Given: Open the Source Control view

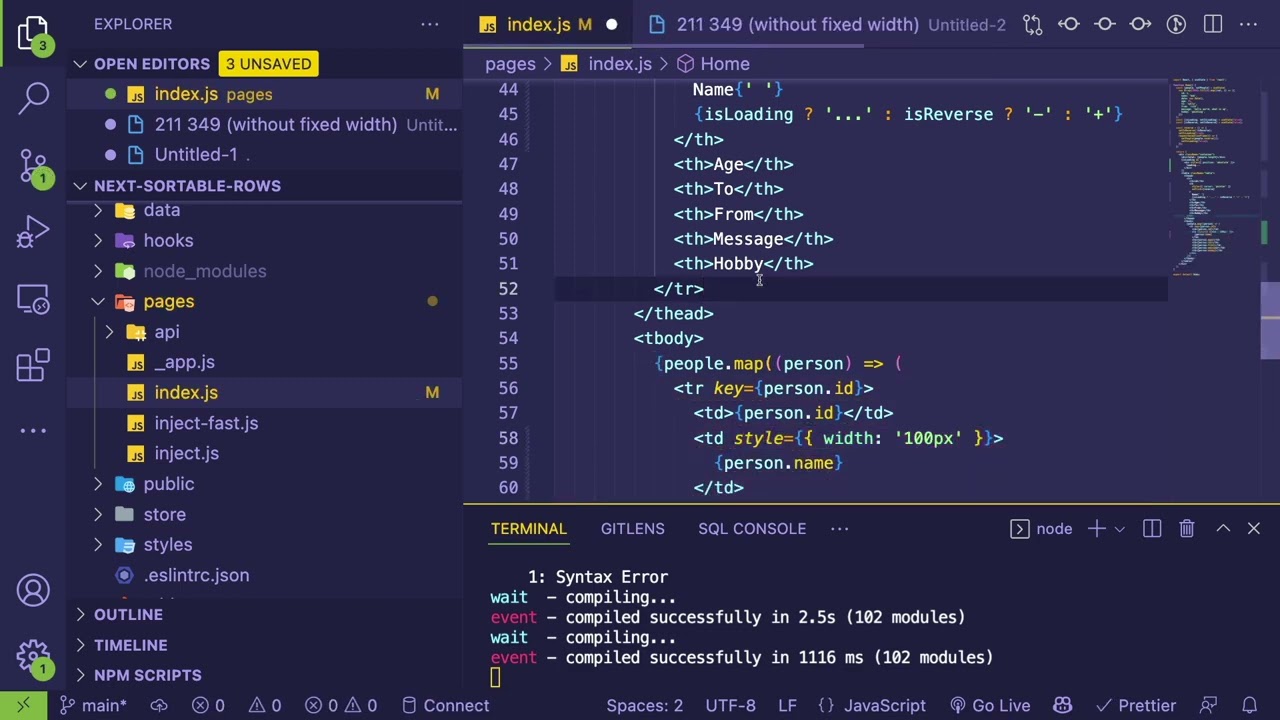Looking at the screenshot, I should pos(33,166).
